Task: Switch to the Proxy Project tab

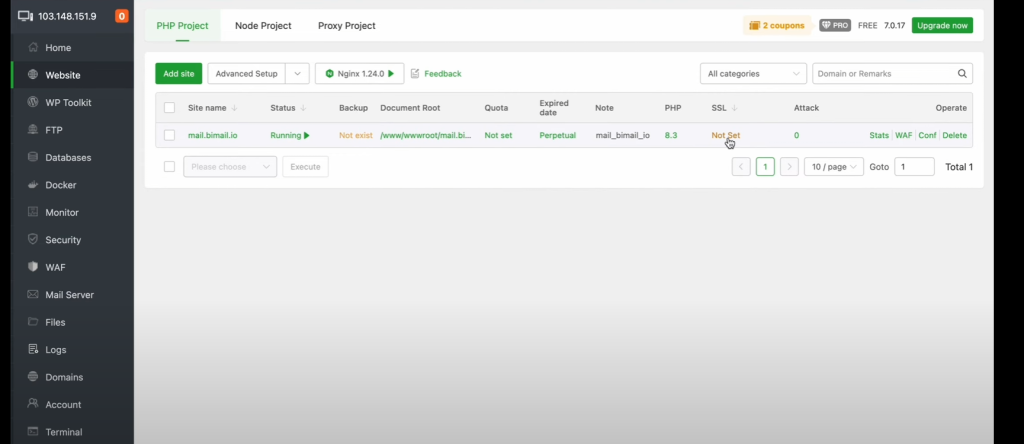Action: tap(346, 25)
